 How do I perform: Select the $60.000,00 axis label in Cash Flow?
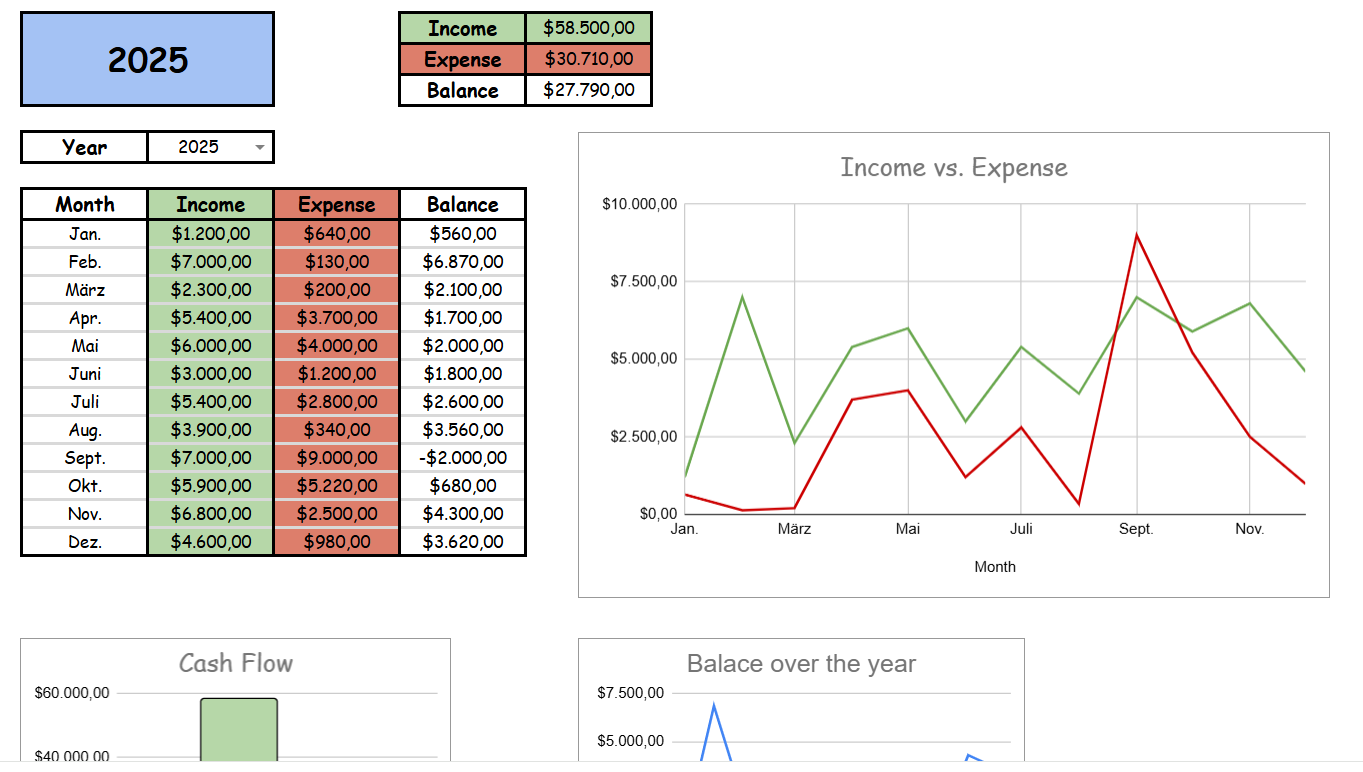(x=72, y=693)
